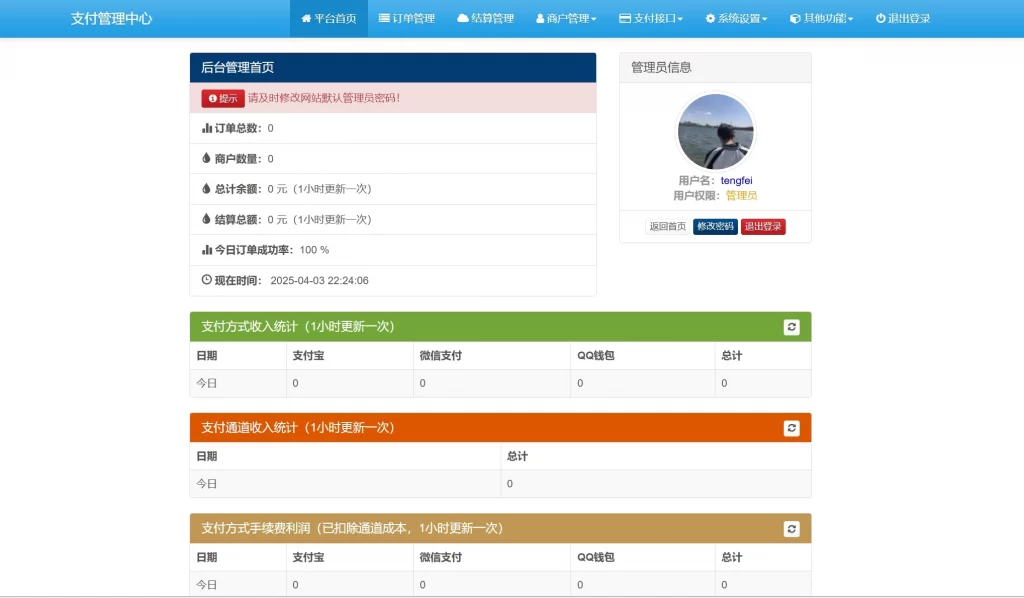
Task: Click the admin profile avatar photo
Action: coord(715,128)
